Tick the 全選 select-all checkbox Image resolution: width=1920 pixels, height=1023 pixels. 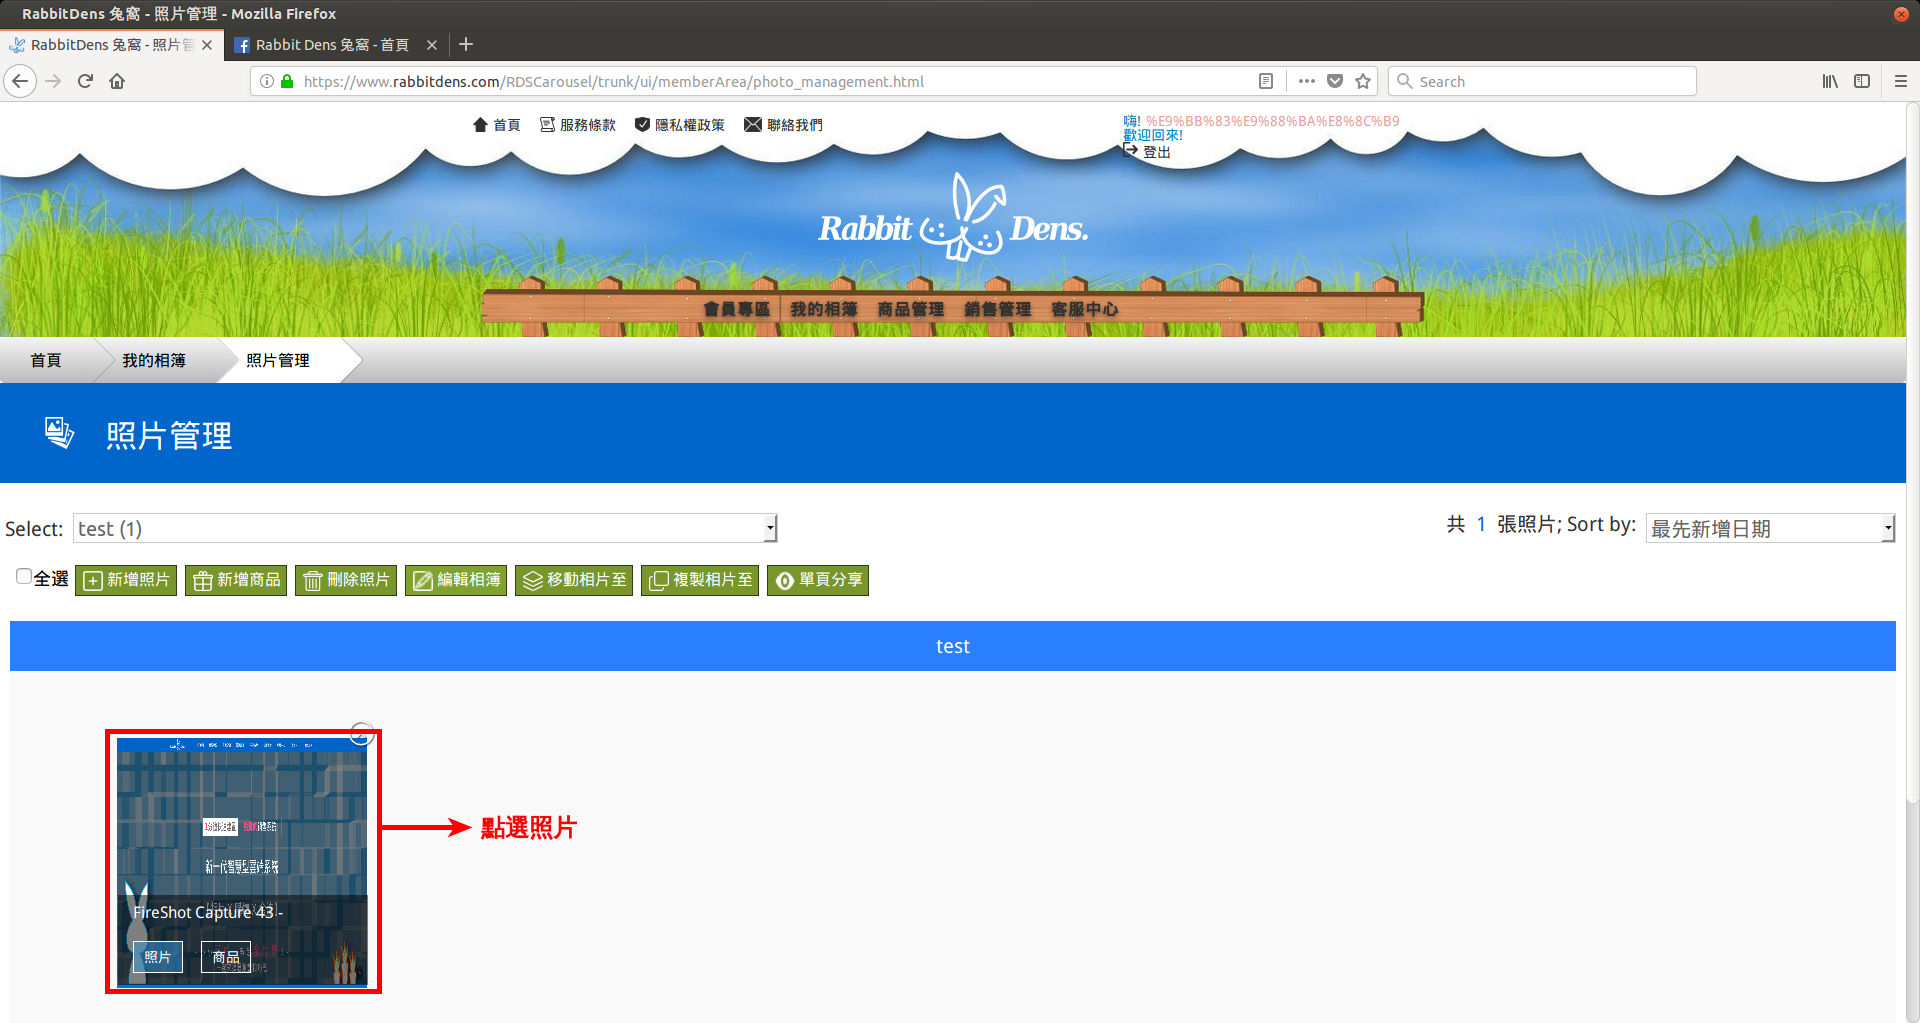click(24, 576)
